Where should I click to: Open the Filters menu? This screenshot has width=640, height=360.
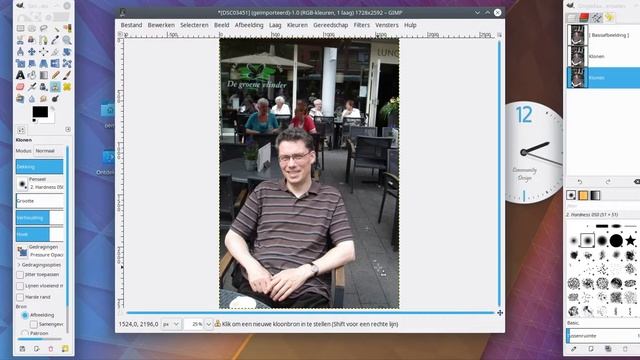(x=362, y=25)
